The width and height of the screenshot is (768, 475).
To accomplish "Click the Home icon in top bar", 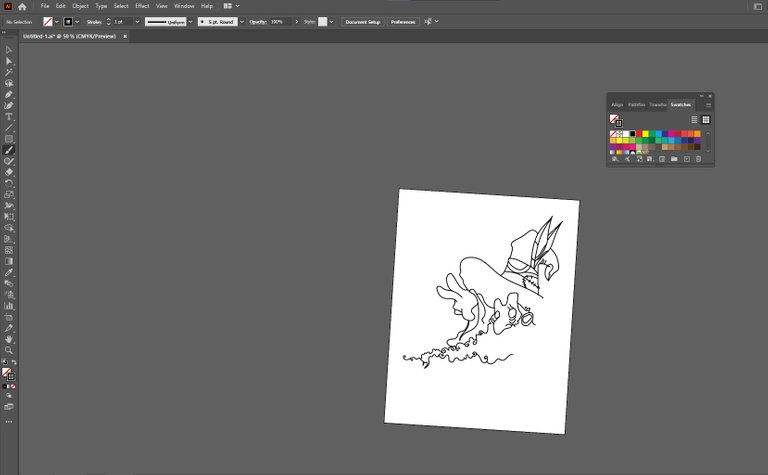I will click(22, 6).
